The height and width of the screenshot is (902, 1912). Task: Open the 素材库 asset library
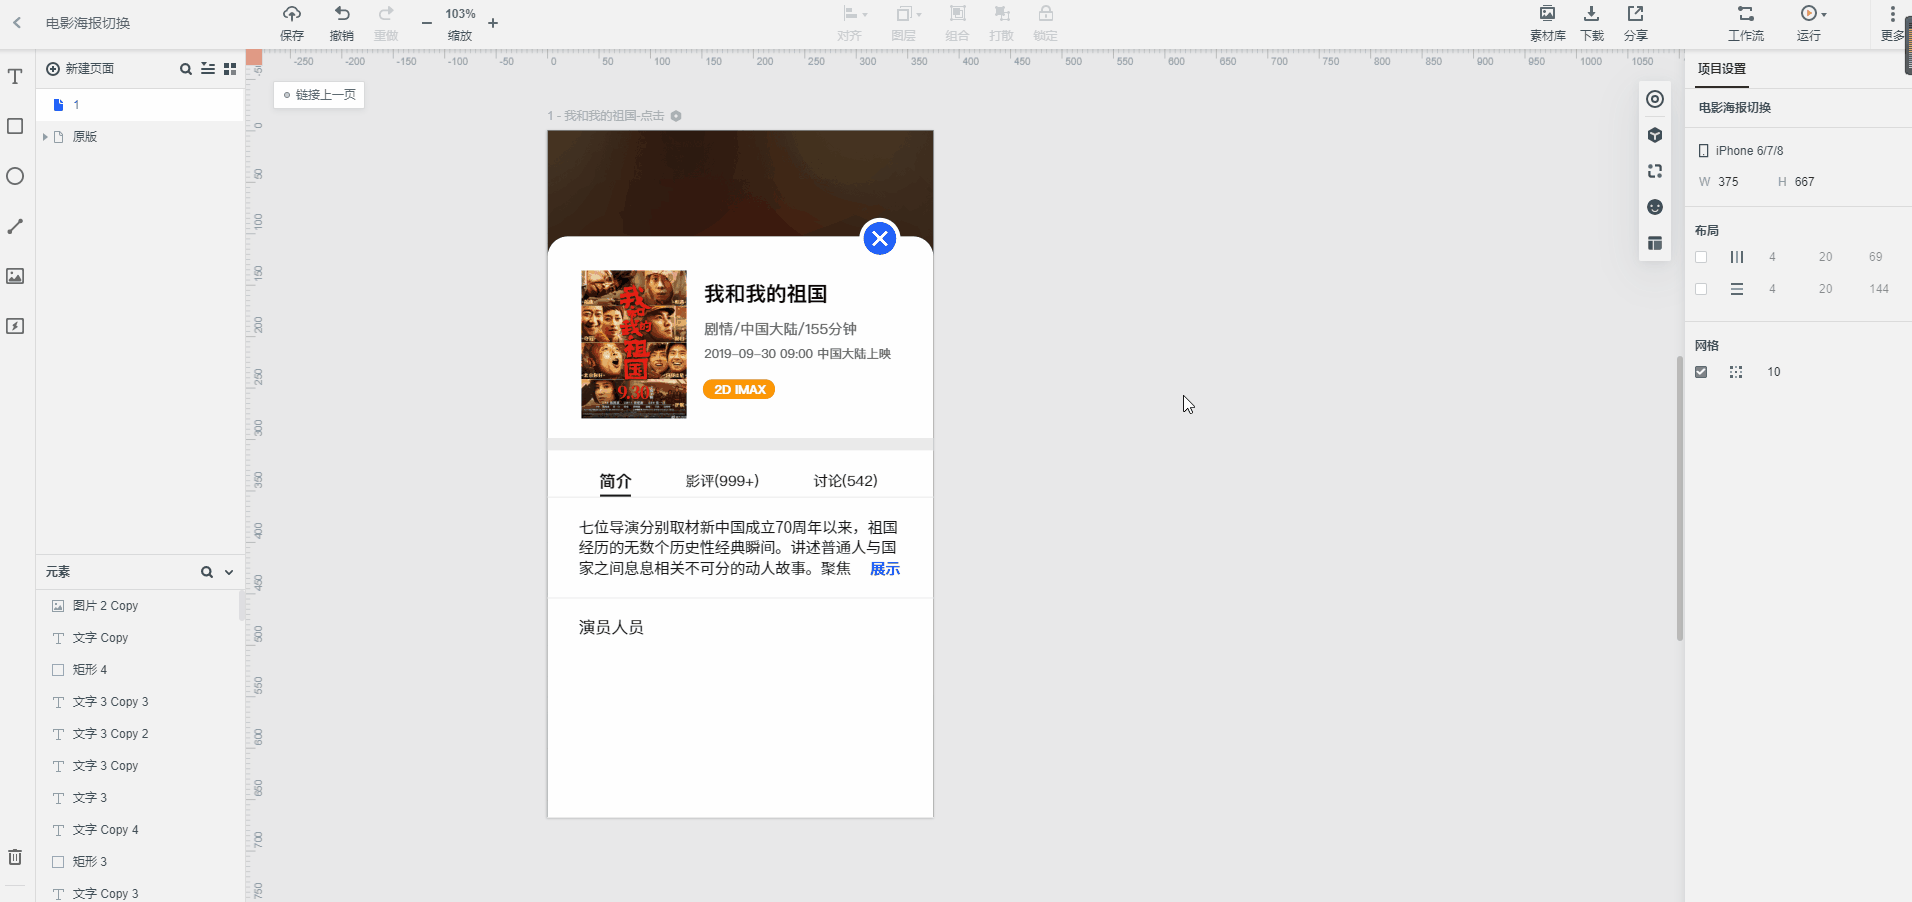[1547, 22]
